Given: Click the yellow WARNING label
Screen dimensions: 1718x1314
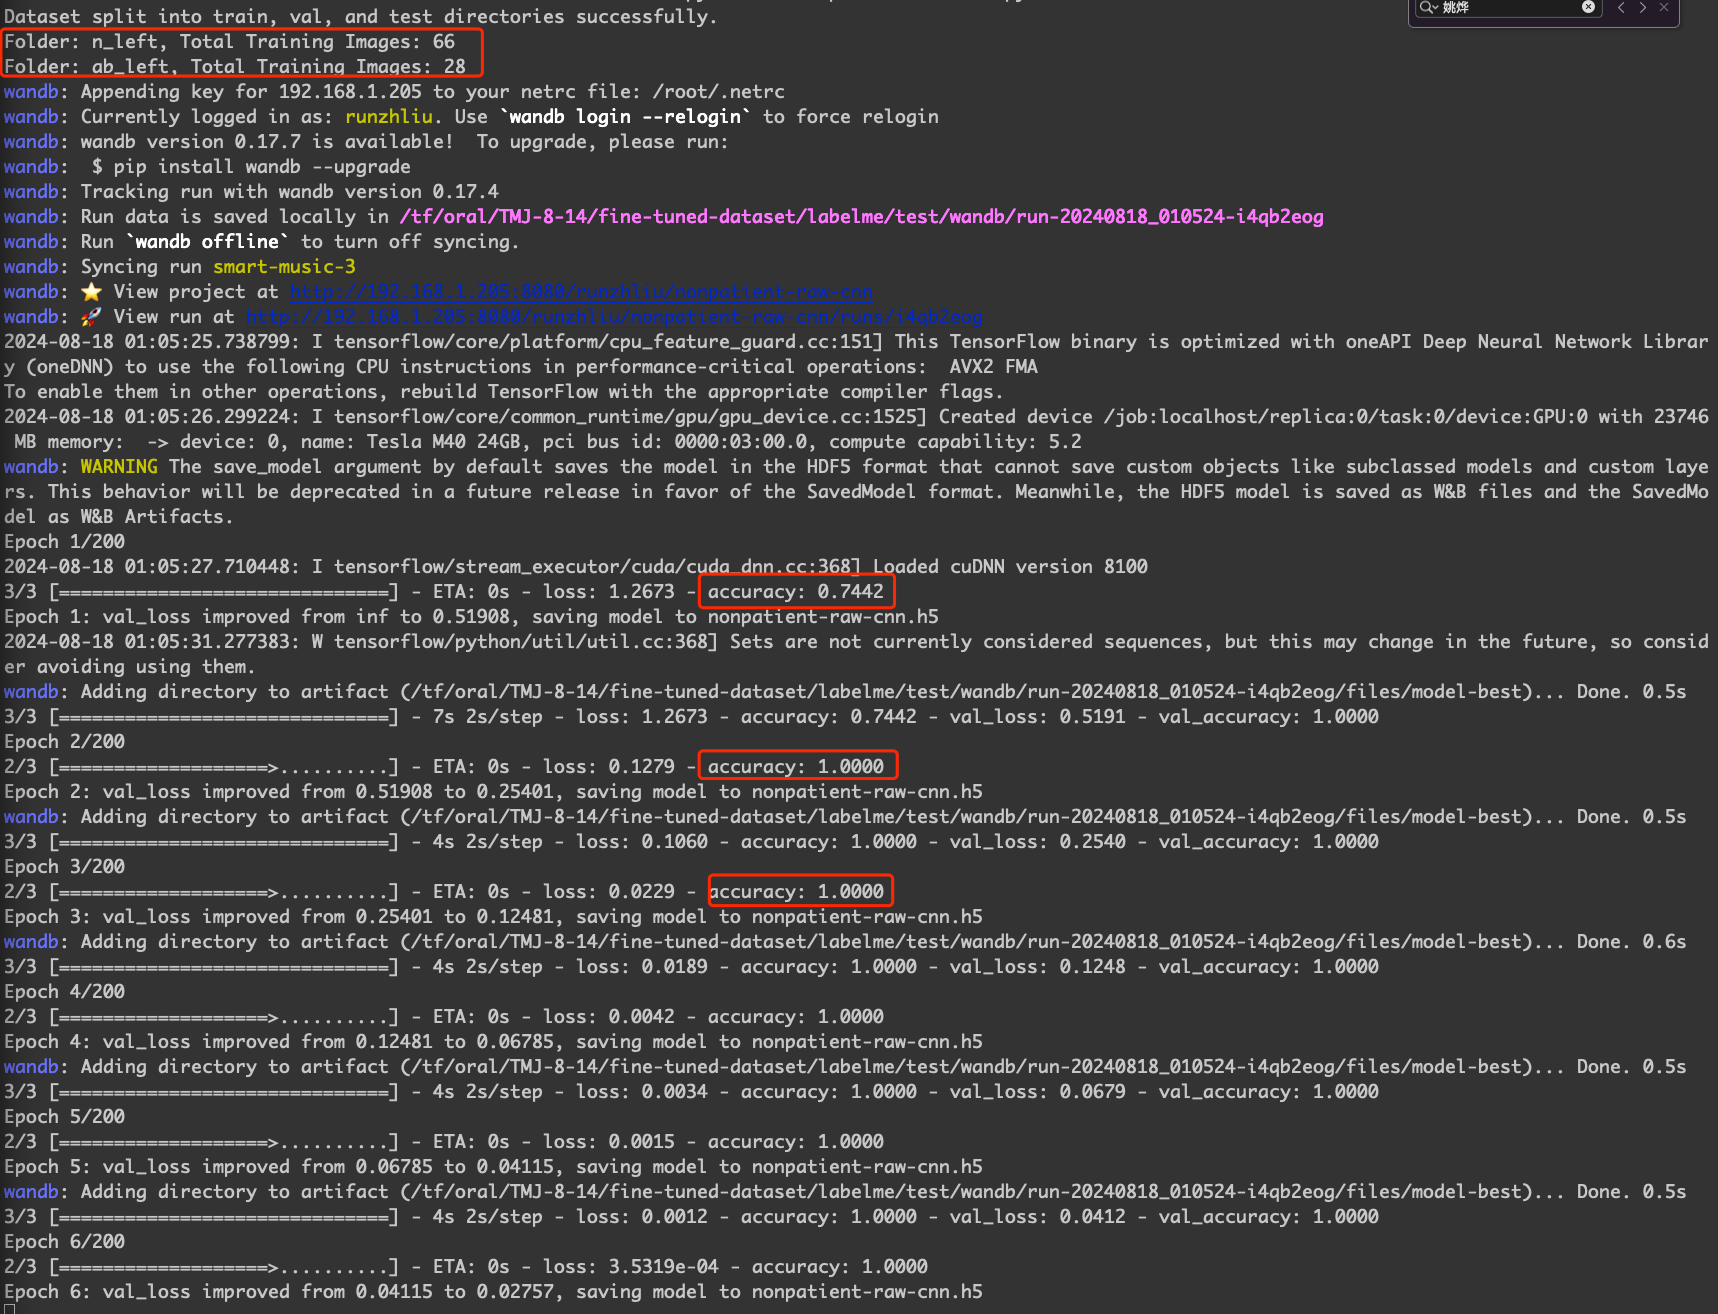Looking at the screenshot, I should (119, 467).
